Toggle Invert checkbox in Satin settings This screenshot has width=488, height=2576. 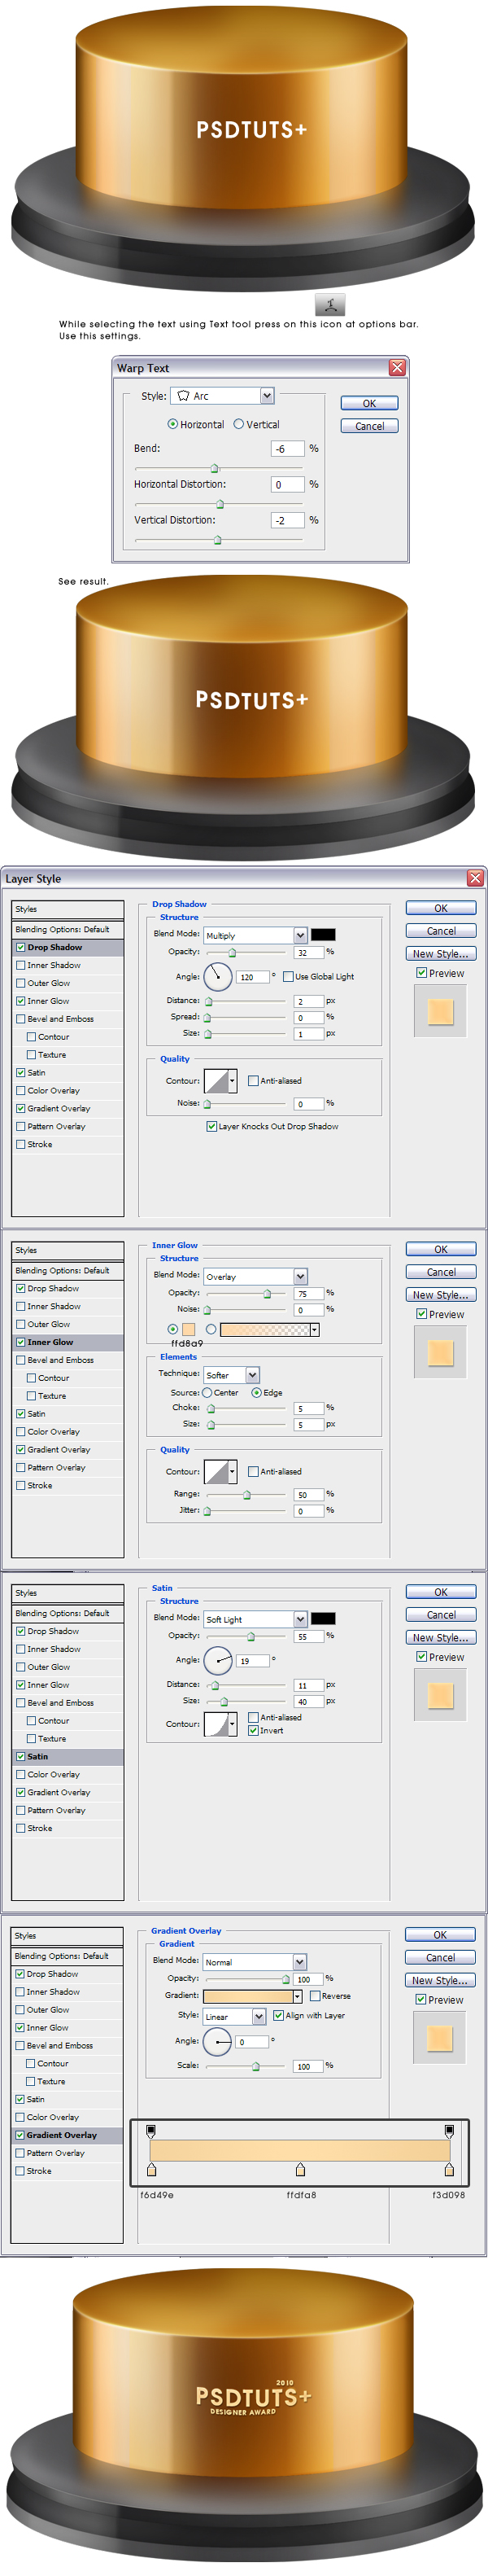(253, 1730)
